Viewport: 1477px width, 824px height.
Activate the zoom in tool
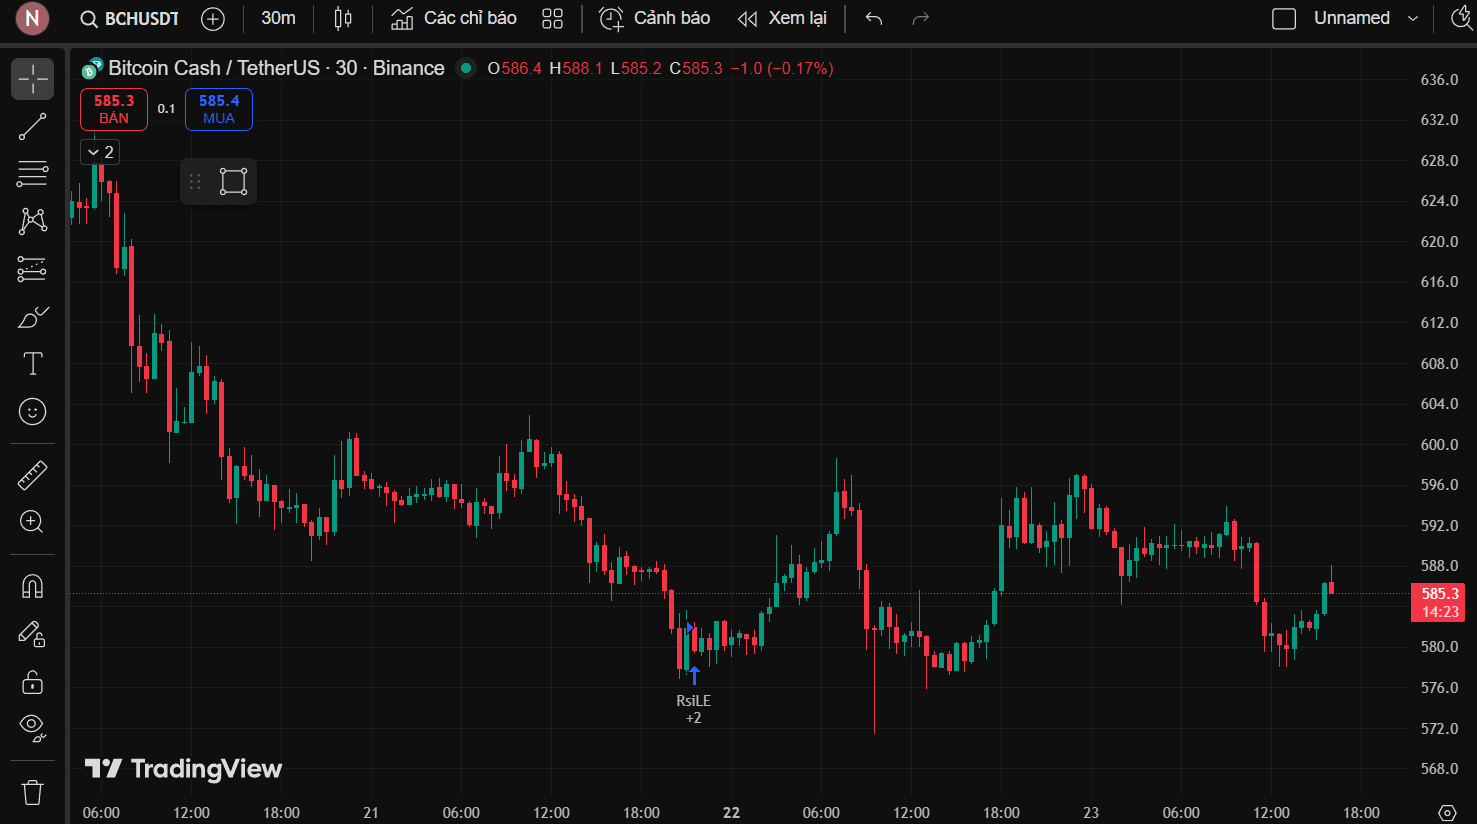(x=32, y=522)
